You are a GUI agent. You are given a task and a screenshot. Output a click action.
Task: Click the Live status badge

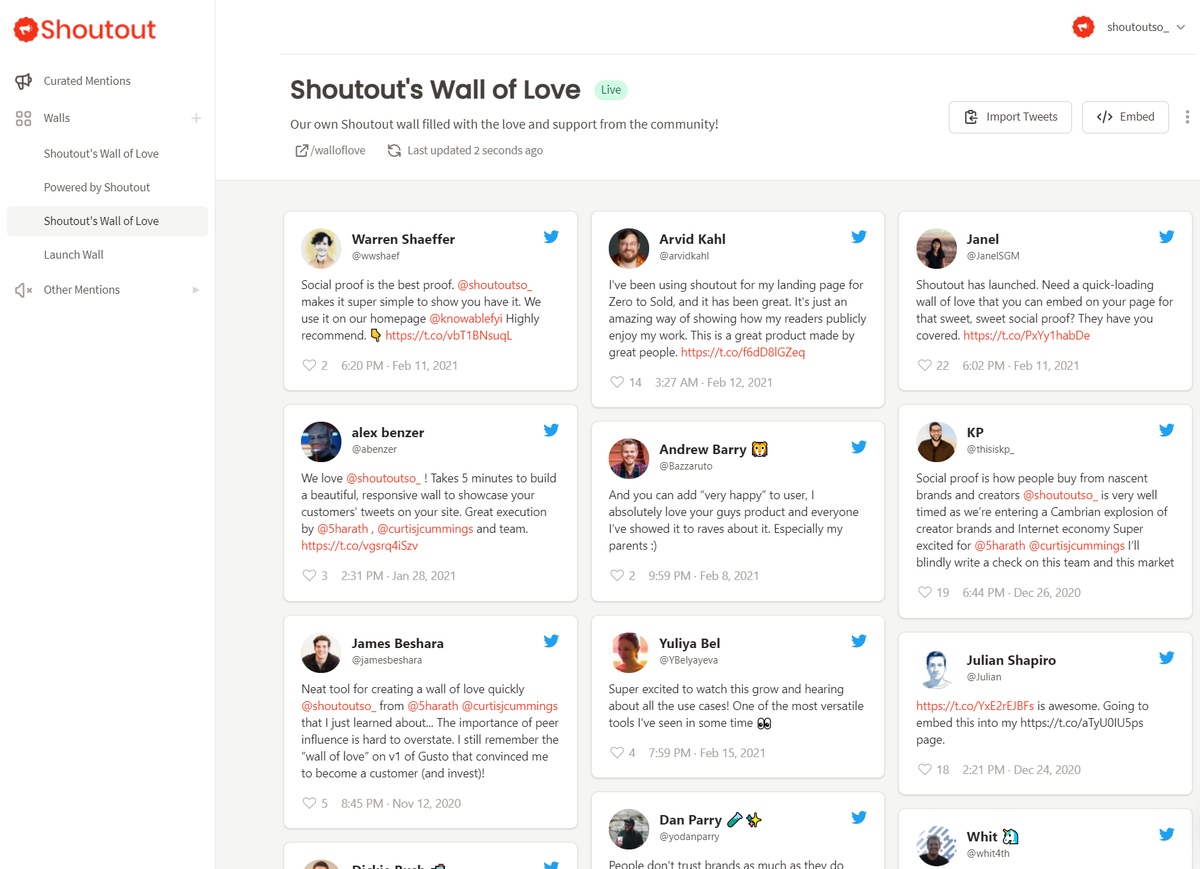pyautogui.click(x=611, y=90)
